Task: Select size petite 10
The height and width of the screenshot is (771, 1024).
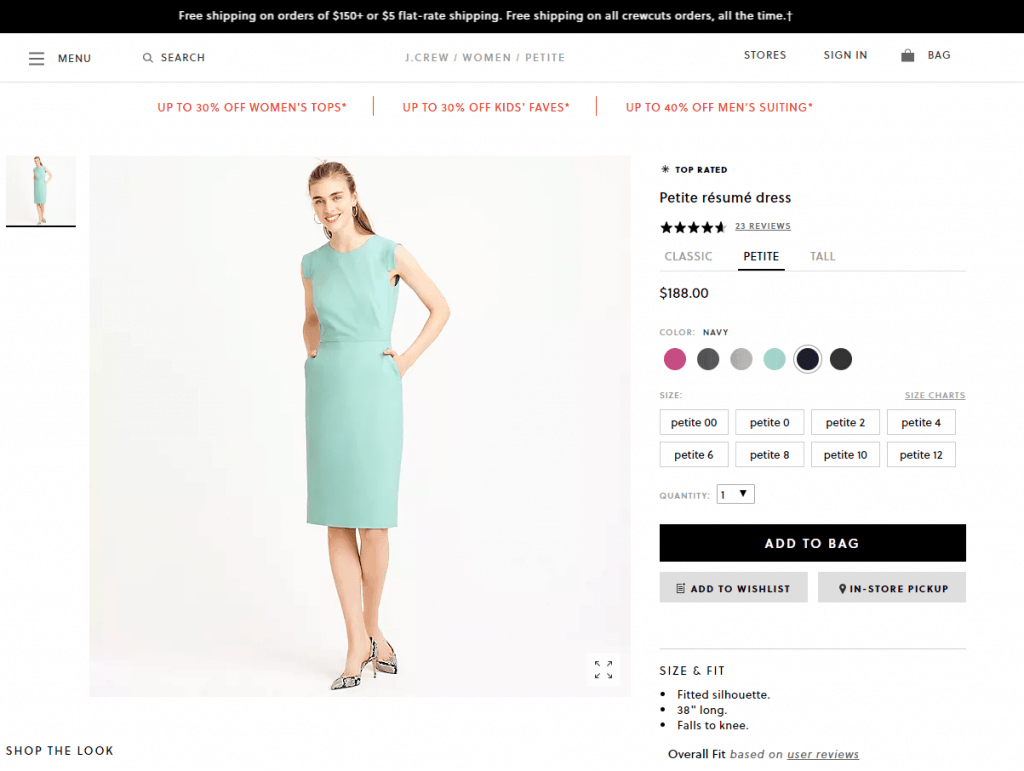Action: coord(845,454)
